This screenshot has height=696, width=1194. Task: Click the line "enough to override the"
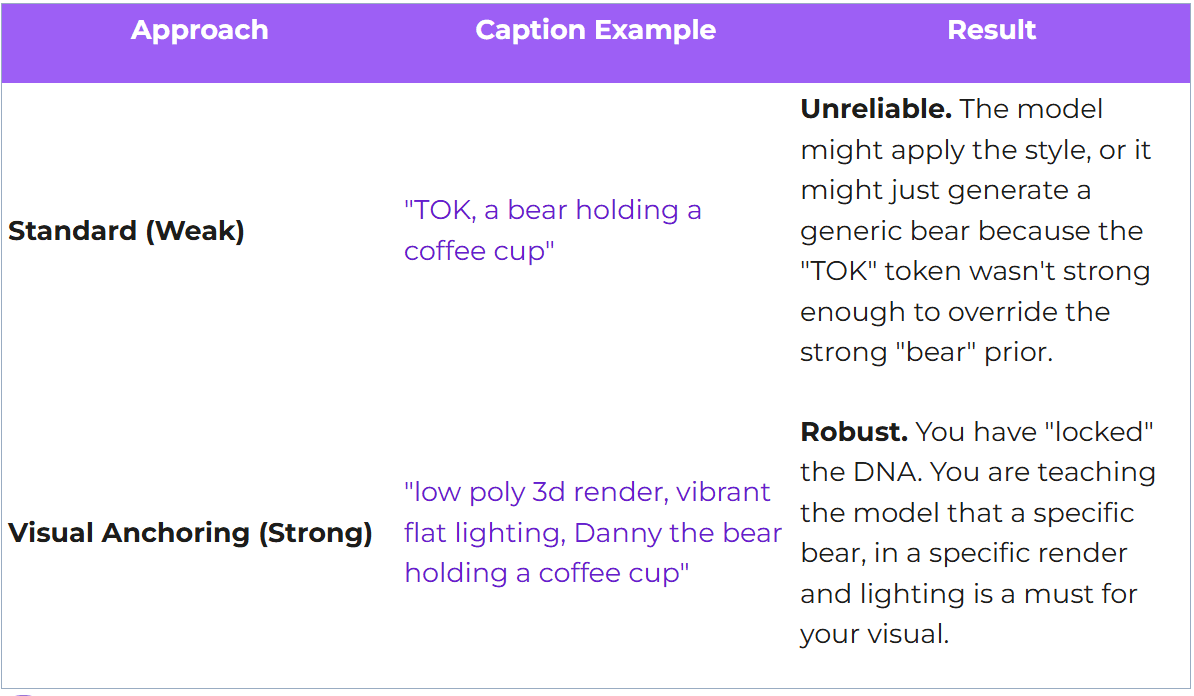click(955, 312)
